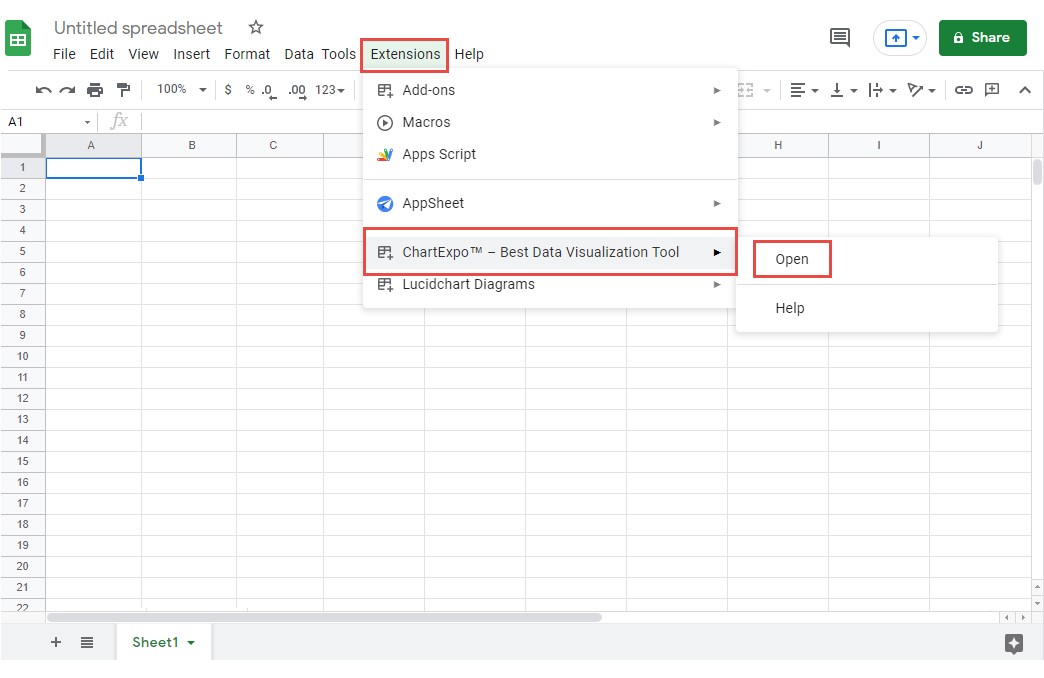The width and height of the screenshot is (1044, 678).
Task: Select row 12 header
Action: 23,398
